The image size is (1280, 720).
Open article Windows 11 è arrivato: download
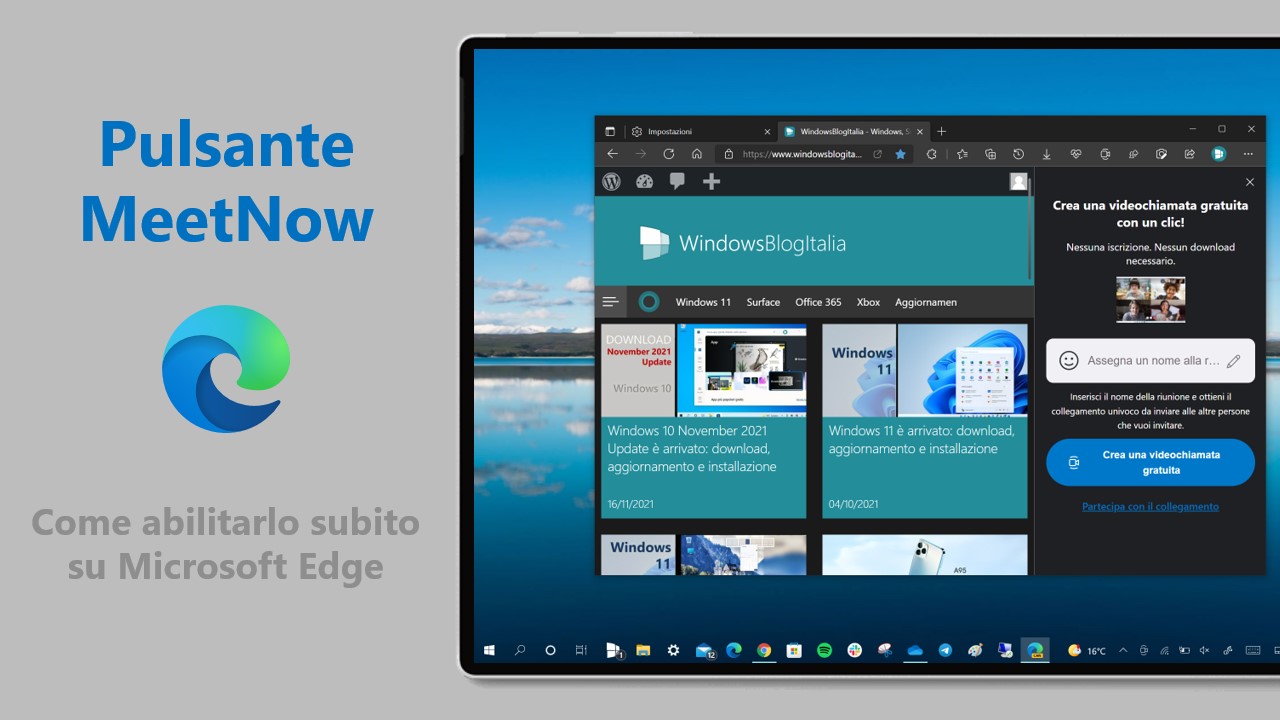click(921, 440)
